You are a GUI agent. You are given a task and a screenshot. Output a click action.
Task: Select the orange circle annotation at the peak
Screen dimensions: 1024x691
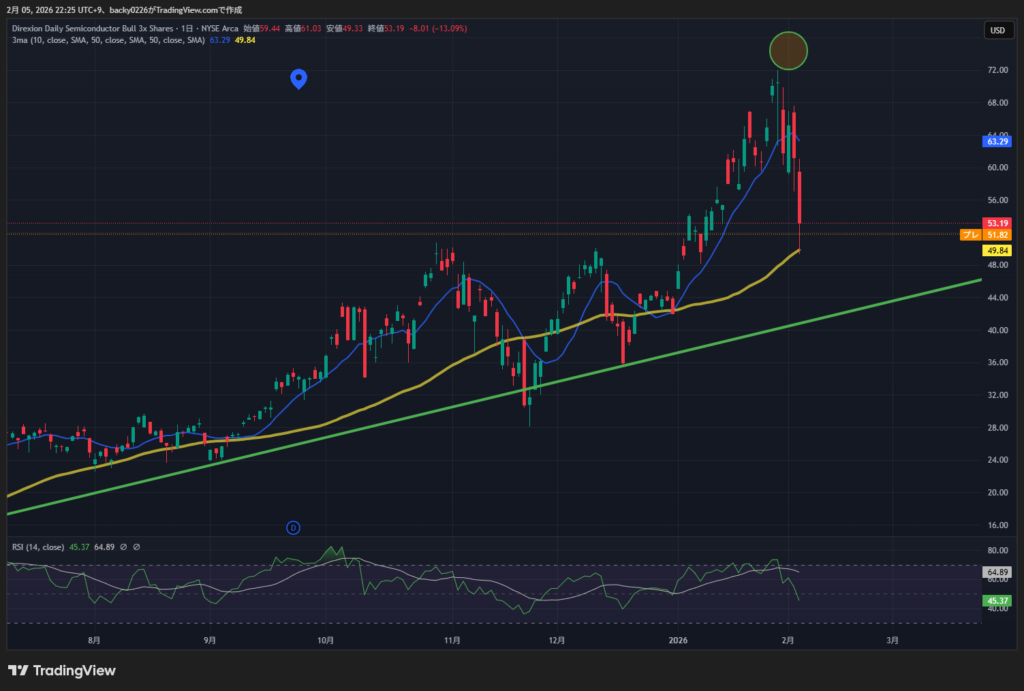click(788, 50)
